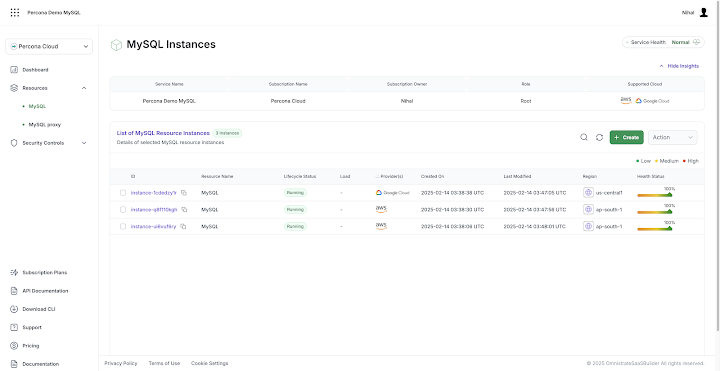
Task: Click the Support icon in sidebar
Action: coord(14,327)
